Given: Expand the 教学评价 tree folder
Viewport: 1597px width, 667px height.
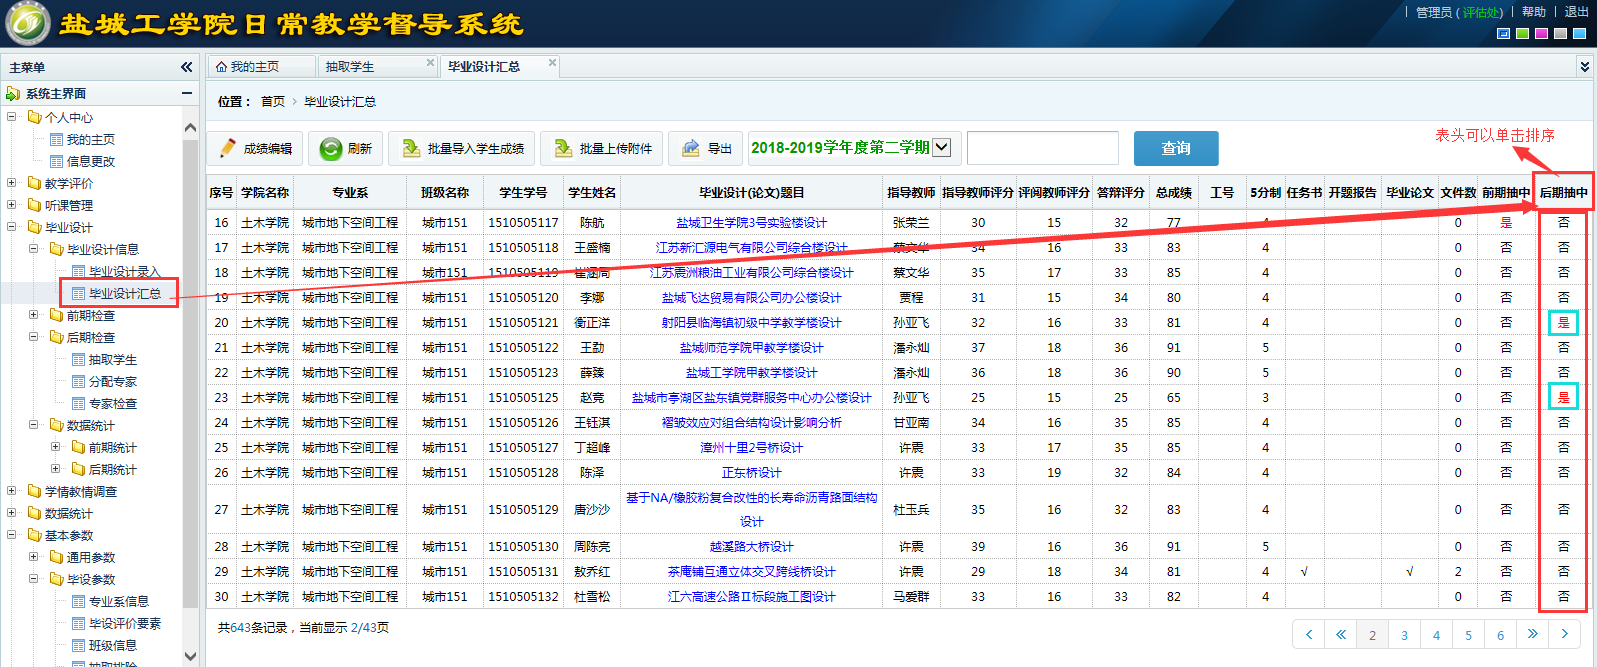Looking at the screenshot, I should click(x=12, y=183).
